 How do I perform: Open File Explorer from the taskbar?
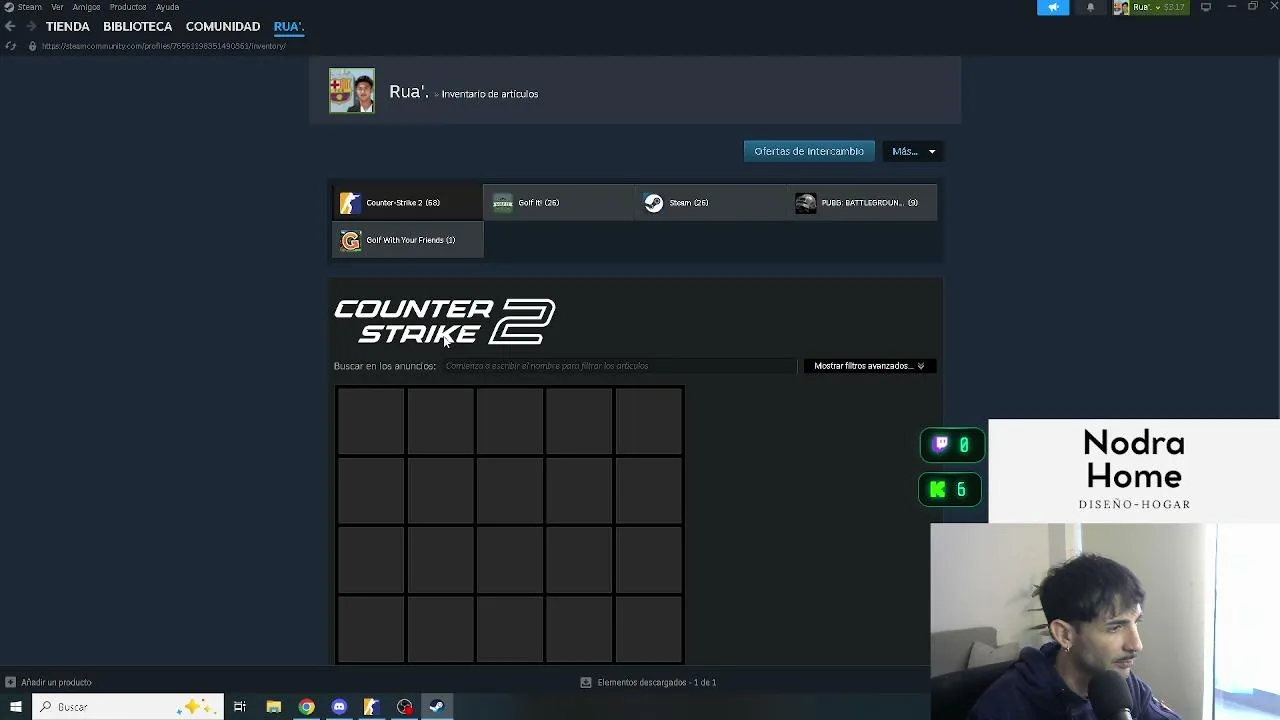(273, 707)
